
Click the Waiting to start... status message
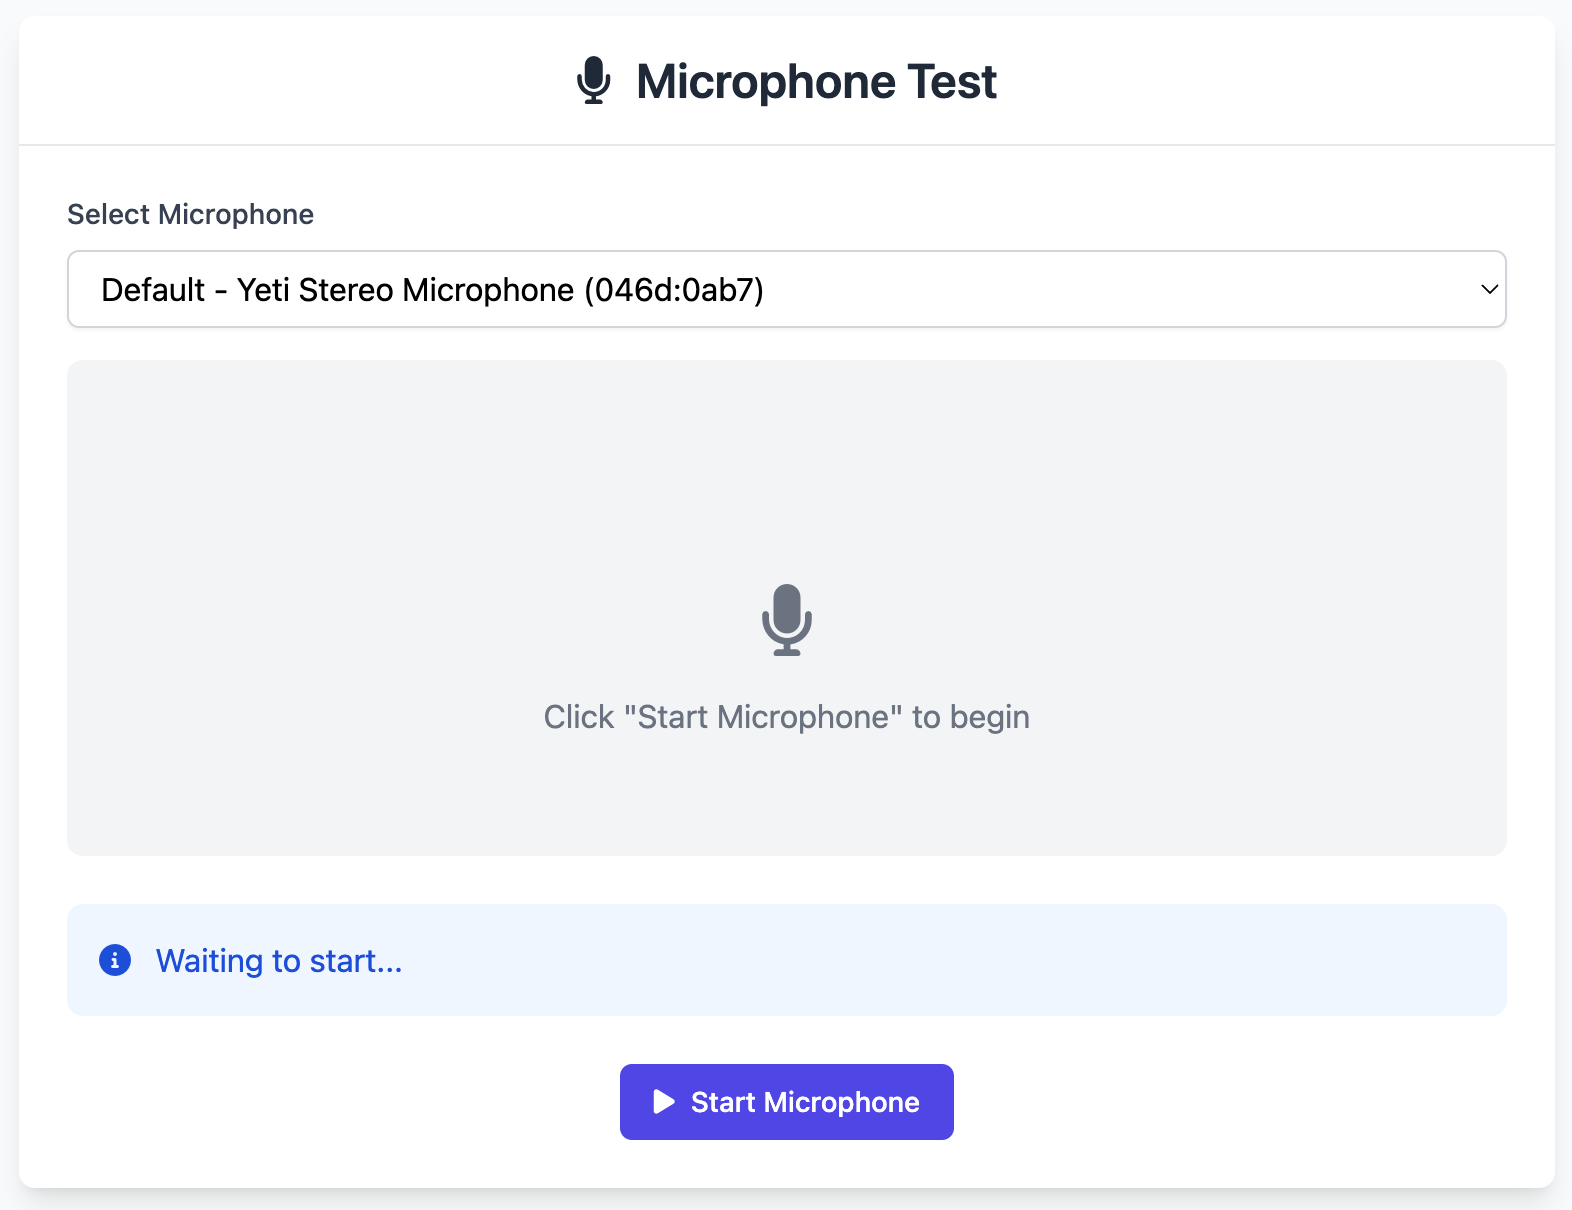pos(279,961)
